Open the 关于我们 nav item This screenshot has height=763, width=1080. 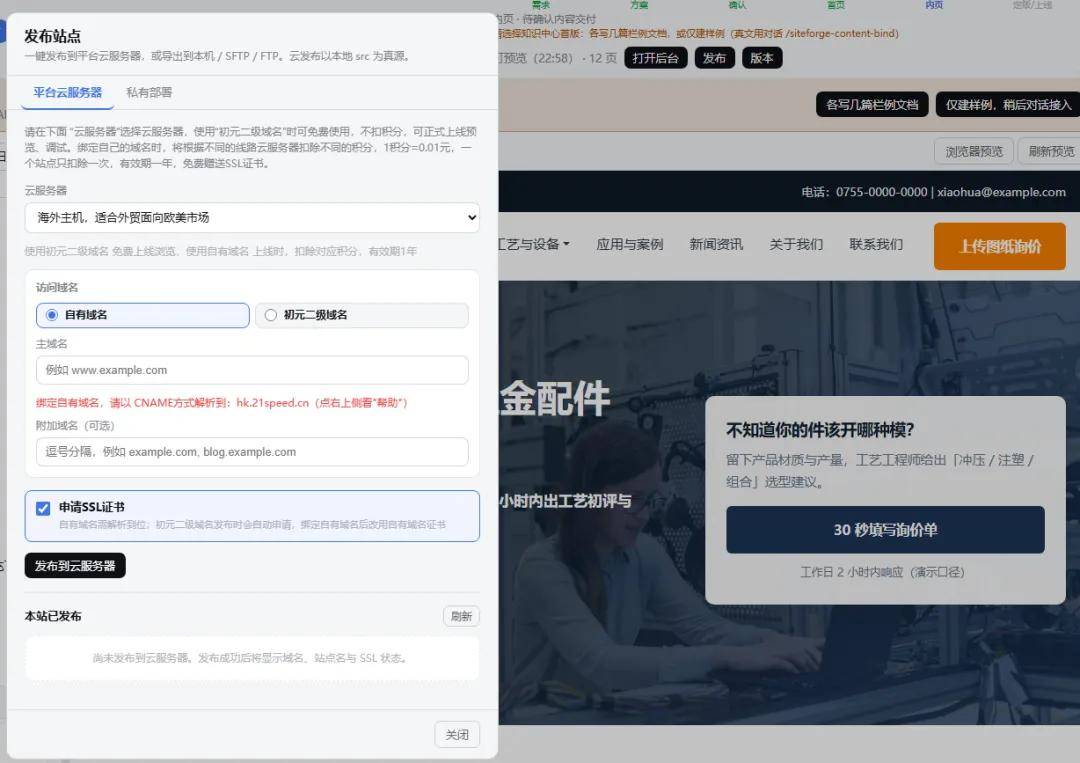coord(796,244)
